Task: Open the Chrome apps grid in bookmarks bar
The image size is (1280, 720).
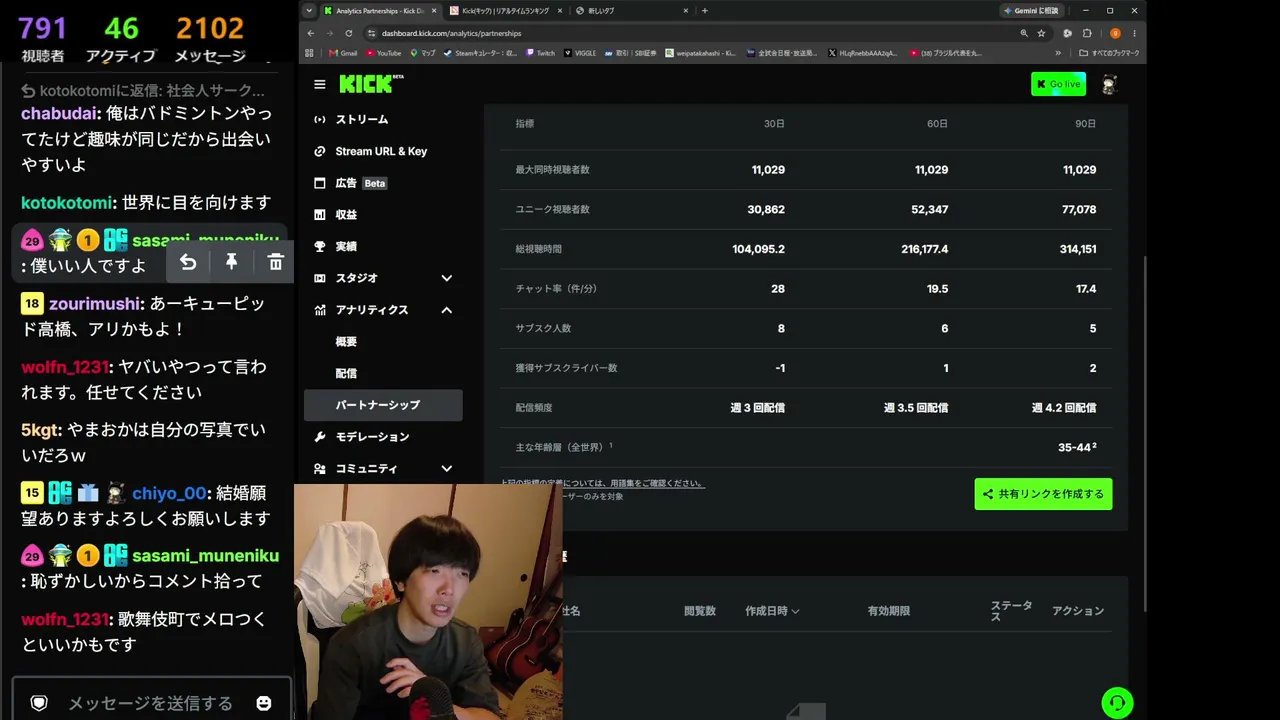Action: tap(309, 53)
